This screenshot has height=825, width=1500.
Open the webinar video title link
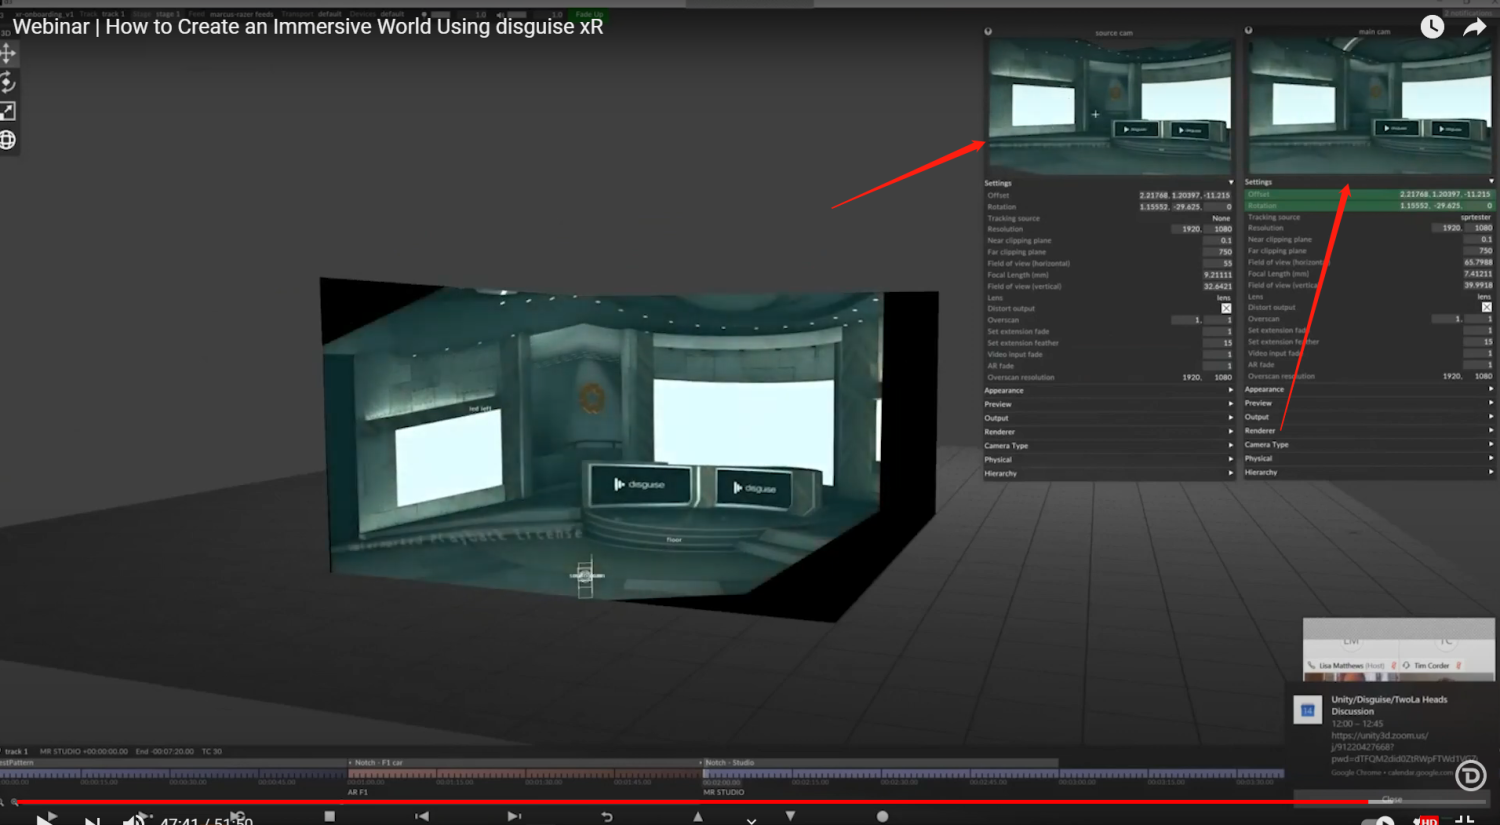(x=308, y=27)
